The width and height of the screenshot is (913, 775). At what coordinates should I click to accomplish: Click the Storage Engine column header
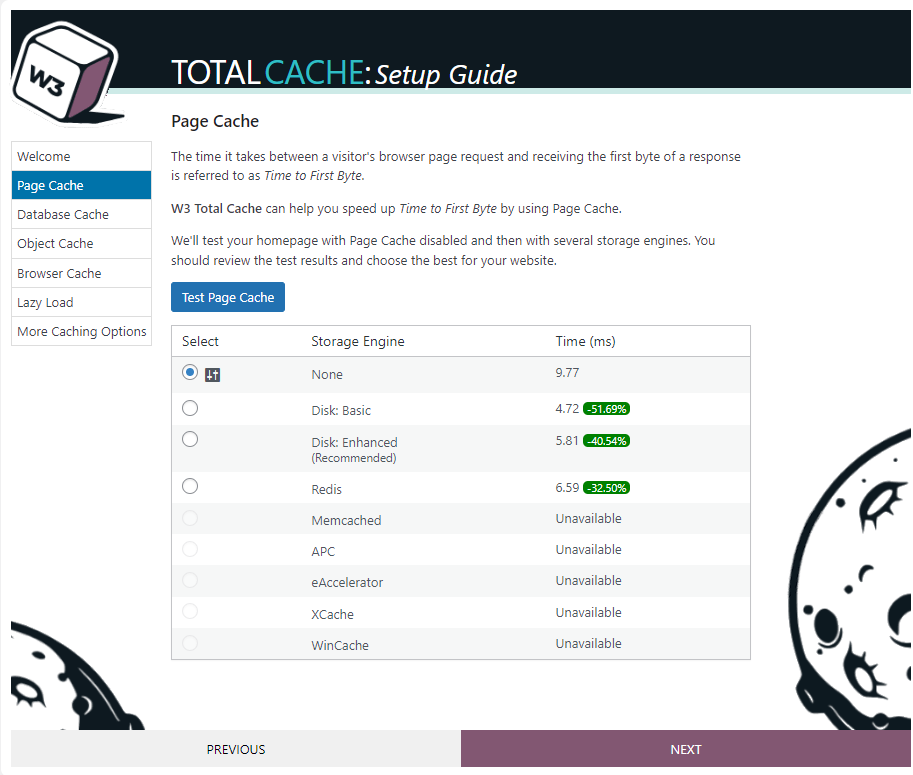pos(358,341)
